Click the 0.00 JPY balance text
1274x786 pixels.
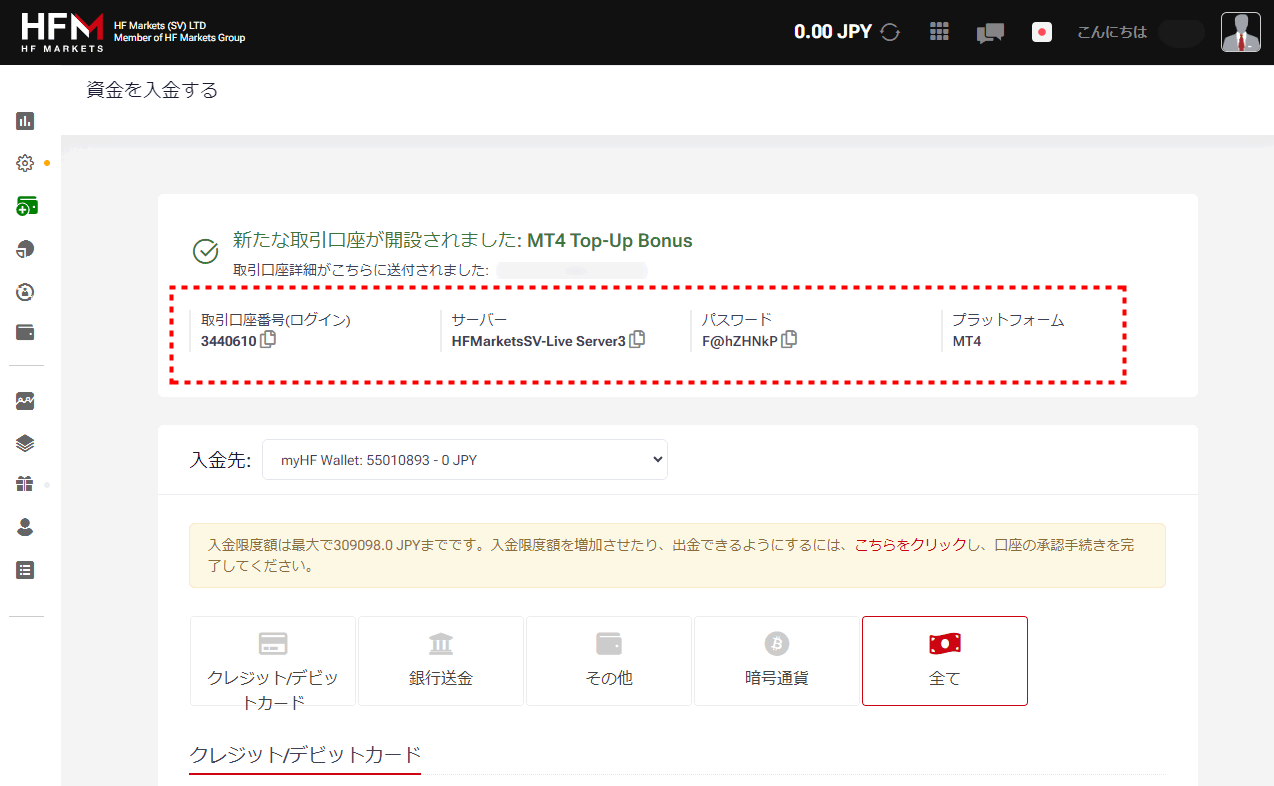coord(833,32)
